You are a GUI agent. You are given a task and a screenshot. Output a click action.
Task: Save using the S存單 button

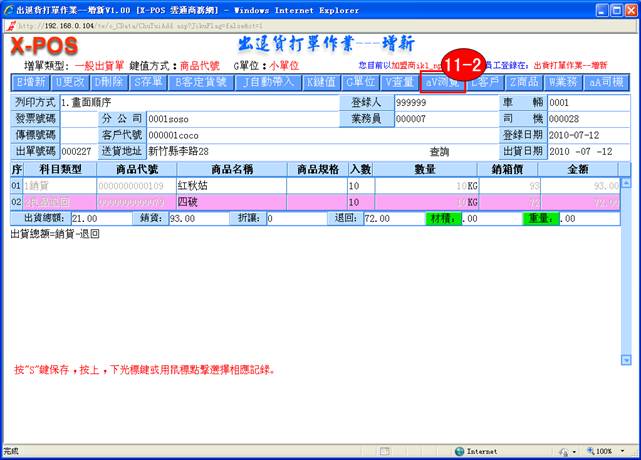[148, 82]
